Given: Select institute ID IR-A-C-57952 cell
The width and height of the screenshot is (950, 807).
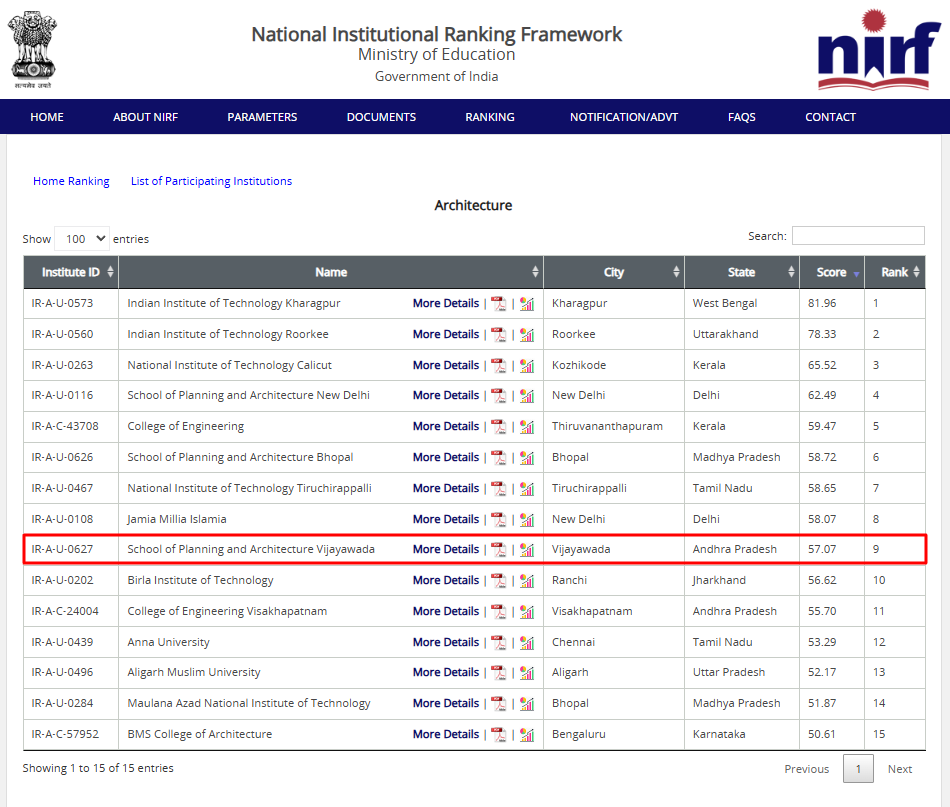Looking at the screenshot, I should click(x=71, y=734).
